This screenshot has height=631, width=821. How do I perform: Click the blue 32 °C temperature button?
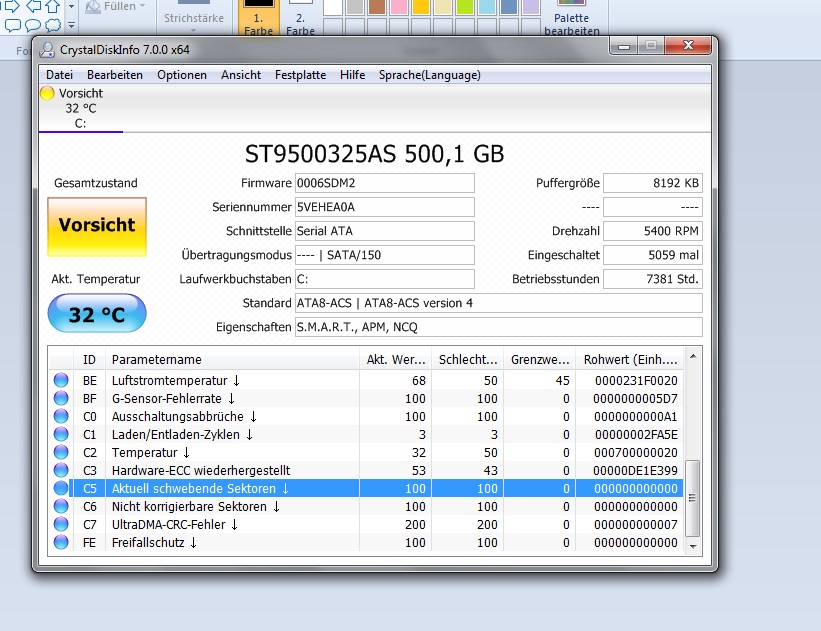click(x=97, y=313)
